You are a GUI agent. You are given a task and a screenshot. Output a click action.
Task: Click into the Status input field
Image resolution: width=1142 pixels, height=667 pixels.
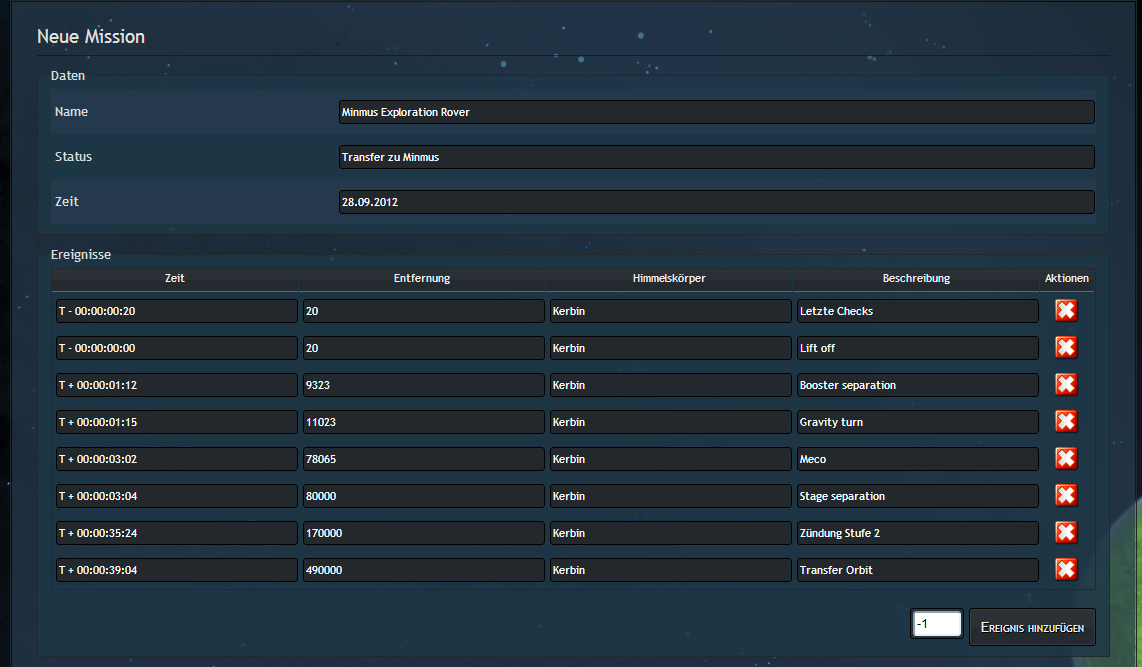point(716,157)
